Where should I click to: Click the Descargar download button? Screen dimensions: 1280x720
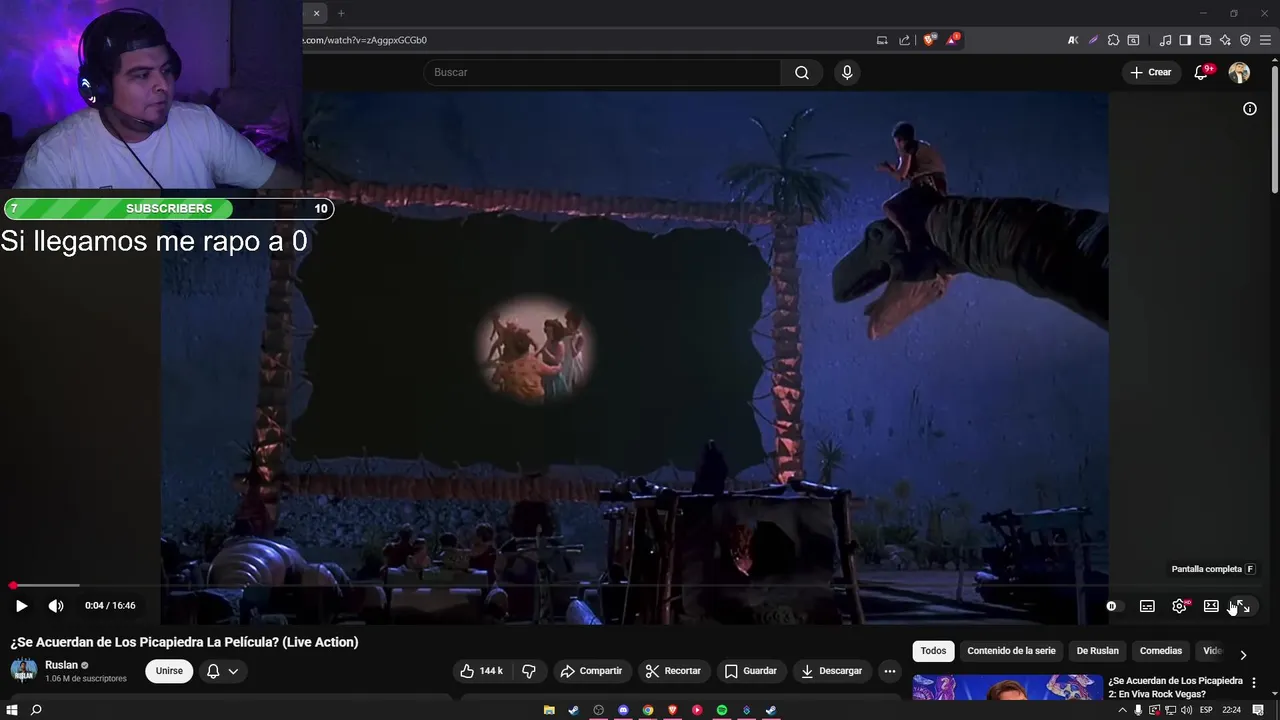[x=832, y=671]
